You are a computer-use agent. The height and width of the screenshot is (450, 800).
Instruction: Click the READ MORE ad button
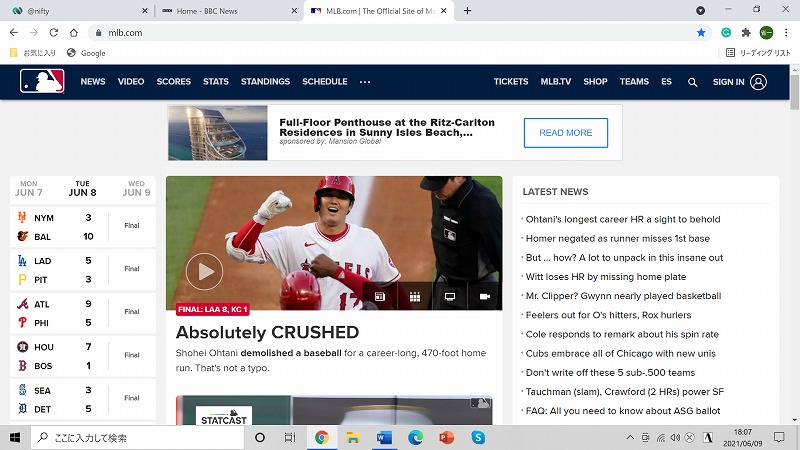click(x=566, y=133)
